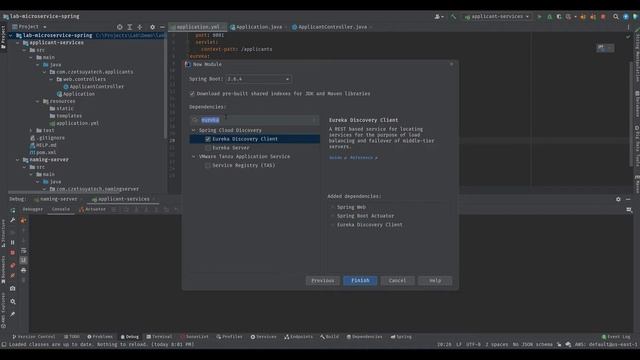Collapse VMware Tanzu Application Service group
Viewport: 640px width, 360px height.
[194, 156]
